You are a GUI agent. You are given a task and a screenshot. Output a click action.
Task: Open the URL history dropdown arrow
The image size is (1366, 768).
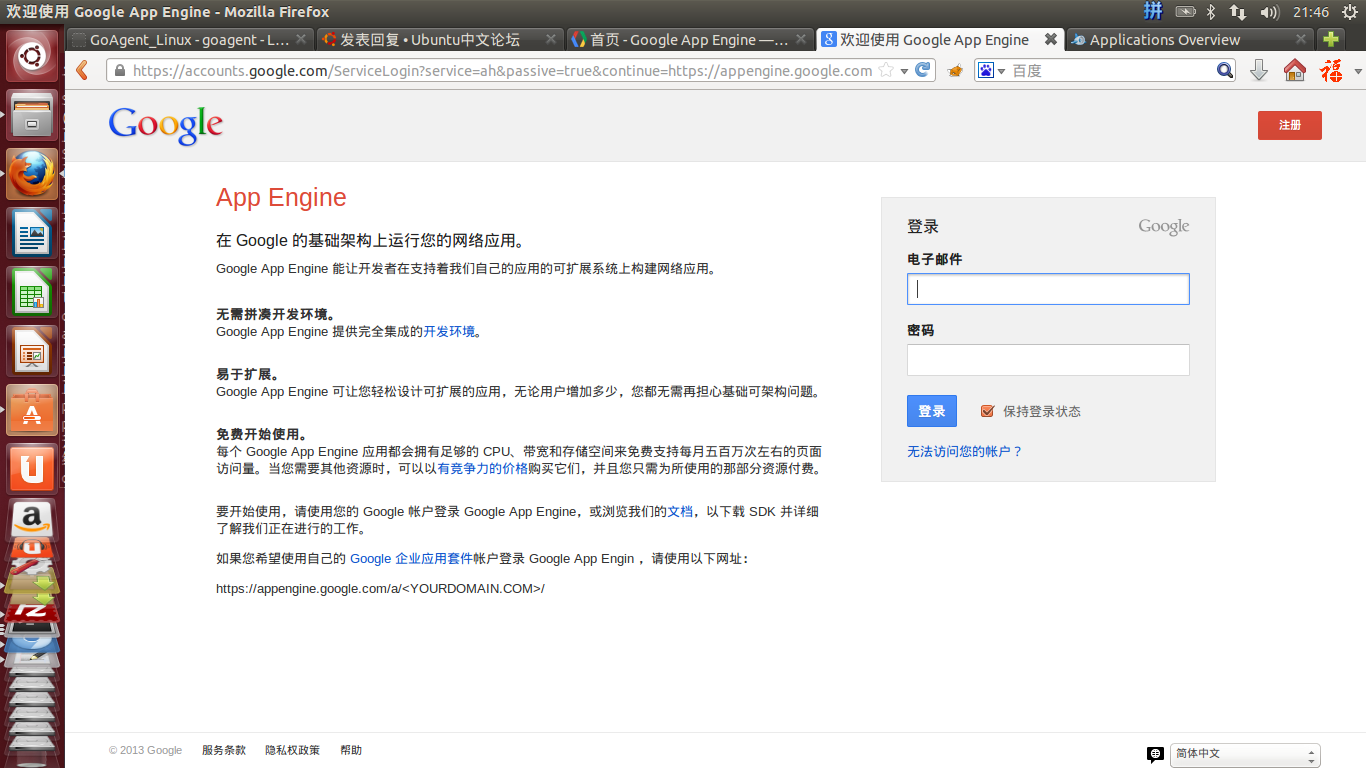pos(904,71)
